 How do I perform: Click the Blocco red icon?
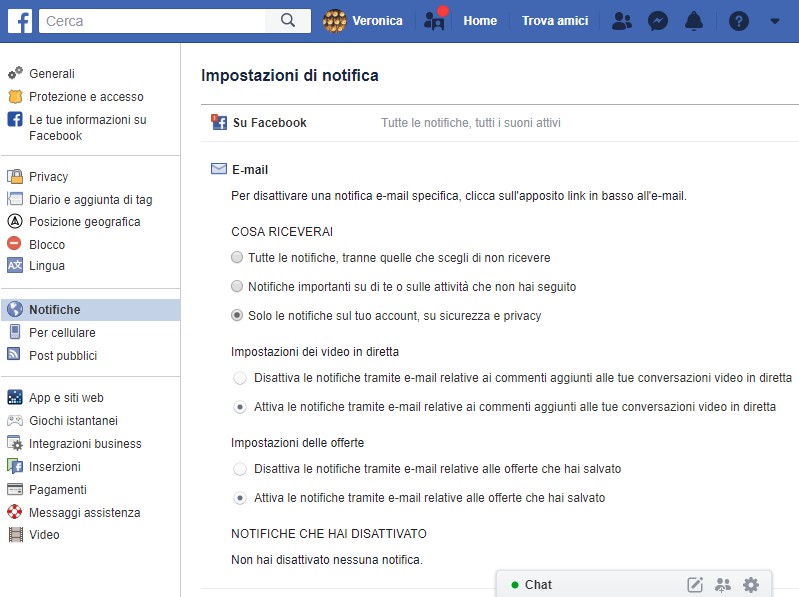tap(15, 243)
